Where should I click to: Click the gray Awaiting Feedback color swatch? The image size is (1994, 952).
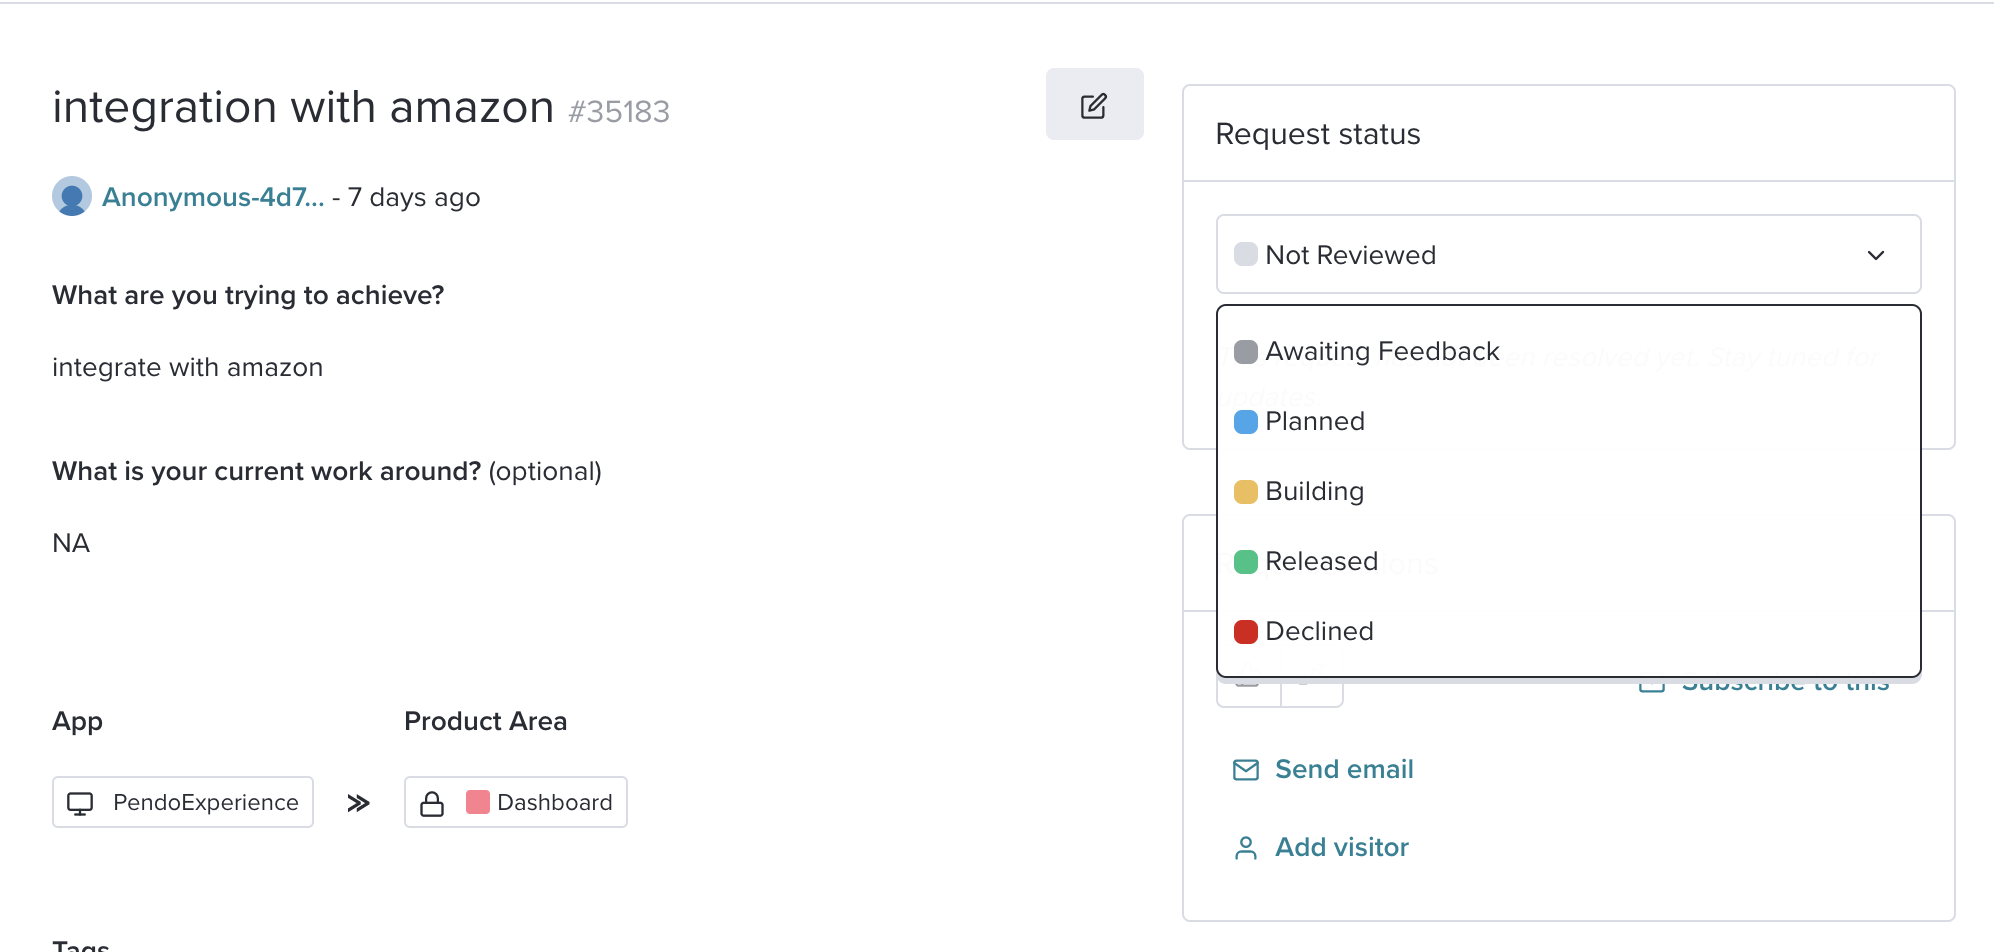(1246, 352)
